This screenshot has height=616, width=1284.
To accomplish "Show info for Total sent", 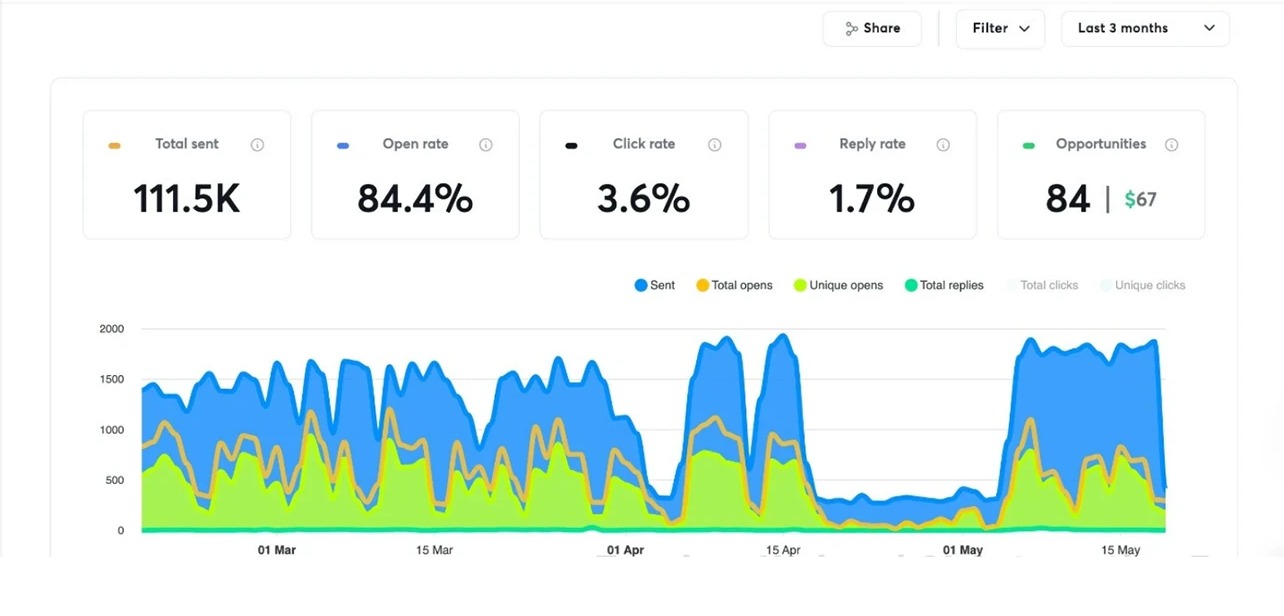I will coord(257,145).
